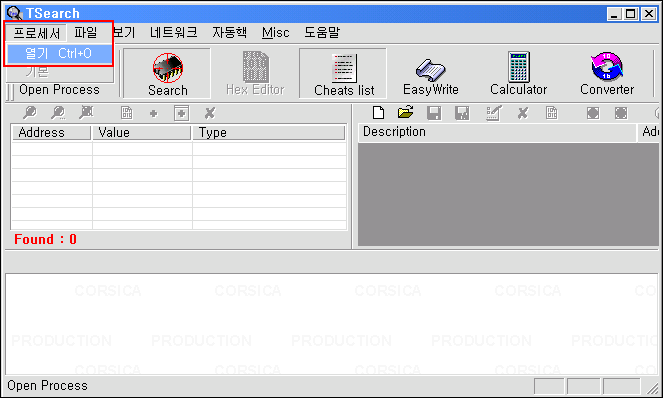This screenshot has height=398, width=663.
Task: Open the 도움말 help menu
Action: point(322,33)
